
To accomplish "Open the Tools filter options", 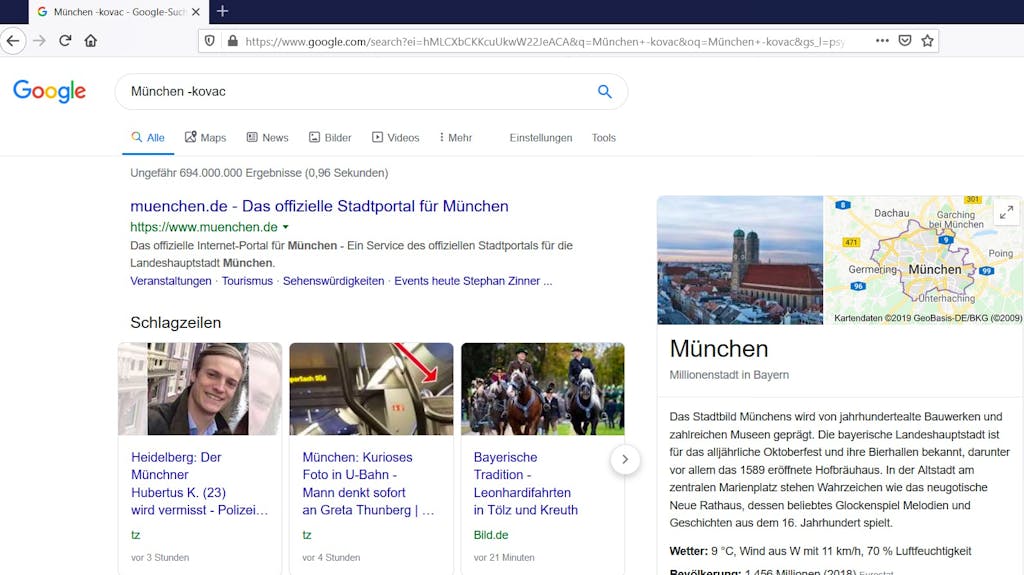I will [603, 138].
